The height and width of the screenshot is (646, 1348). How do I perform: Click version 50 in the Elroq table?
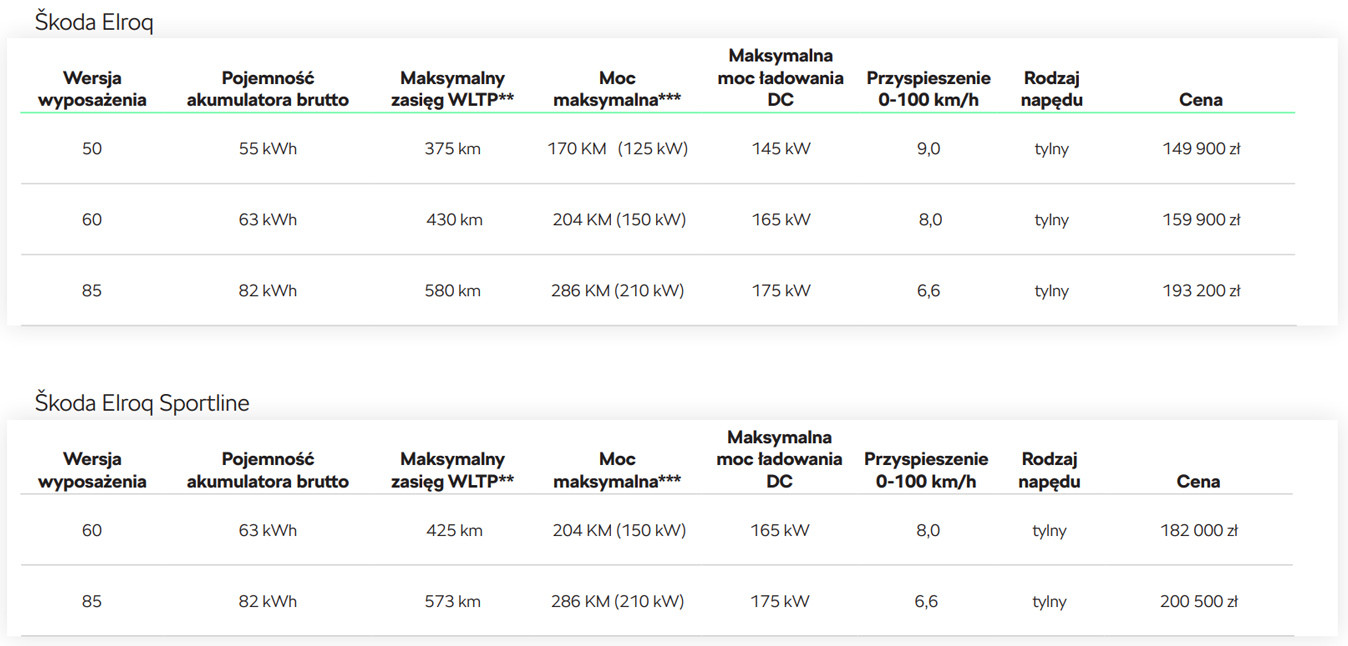(x=92, y=149)
